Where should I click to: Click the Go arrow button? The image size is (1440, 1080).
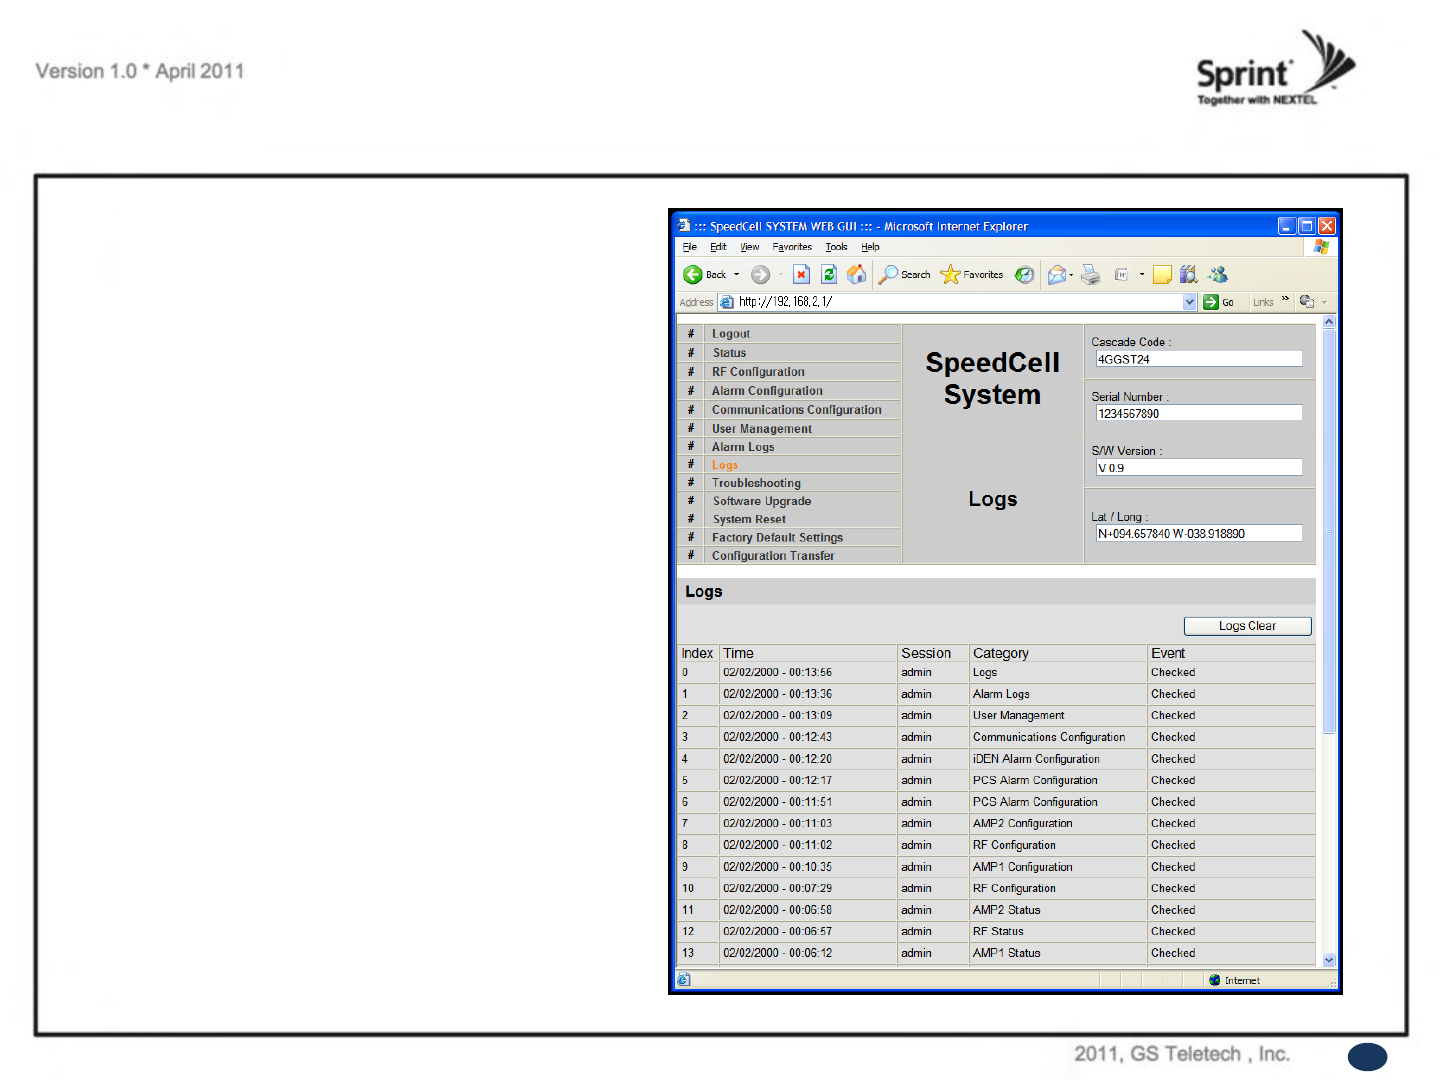click(x=1211, y=302)
